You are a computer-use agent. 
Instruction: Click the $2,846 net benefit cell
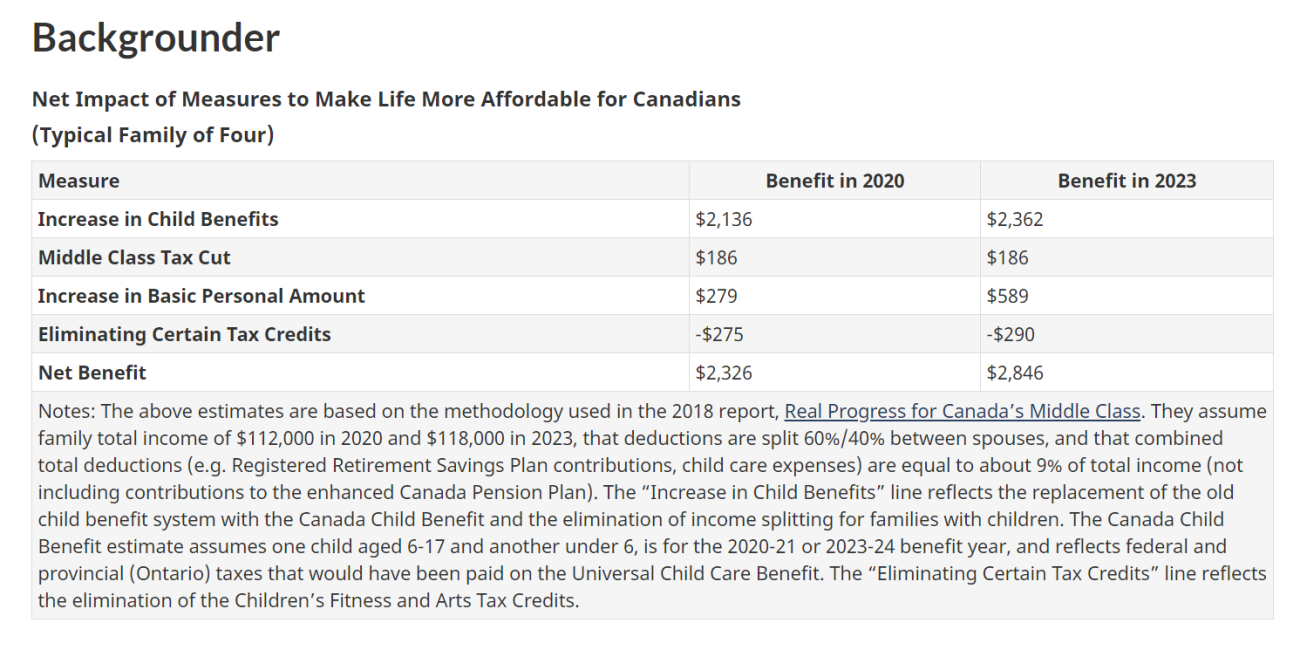[1015, 373]
